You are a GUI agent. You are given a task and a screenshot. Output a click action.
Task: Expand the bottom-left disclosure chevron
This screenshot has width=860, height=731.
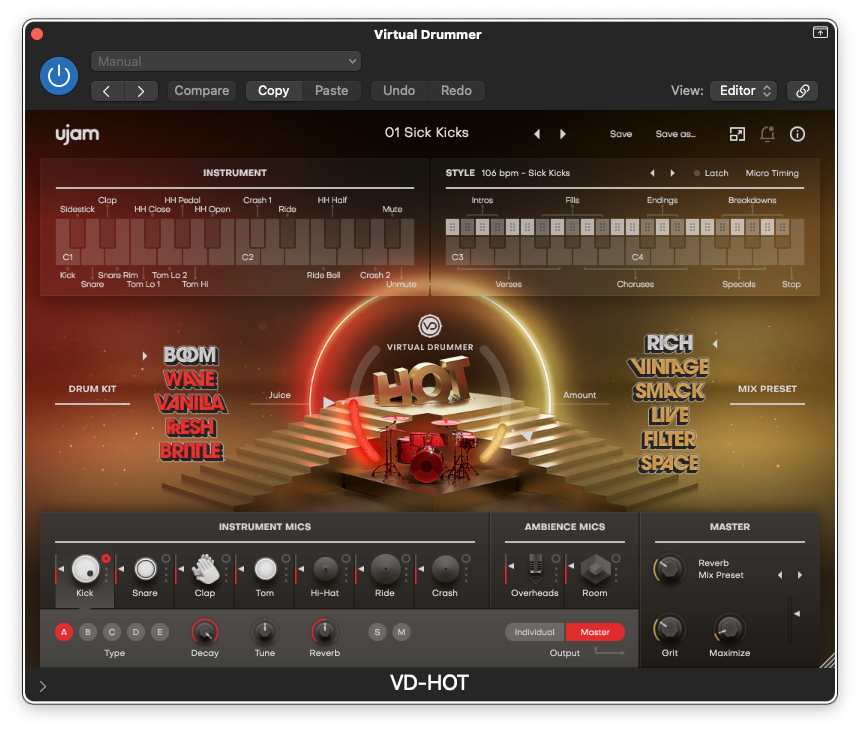tap(43, 686)
